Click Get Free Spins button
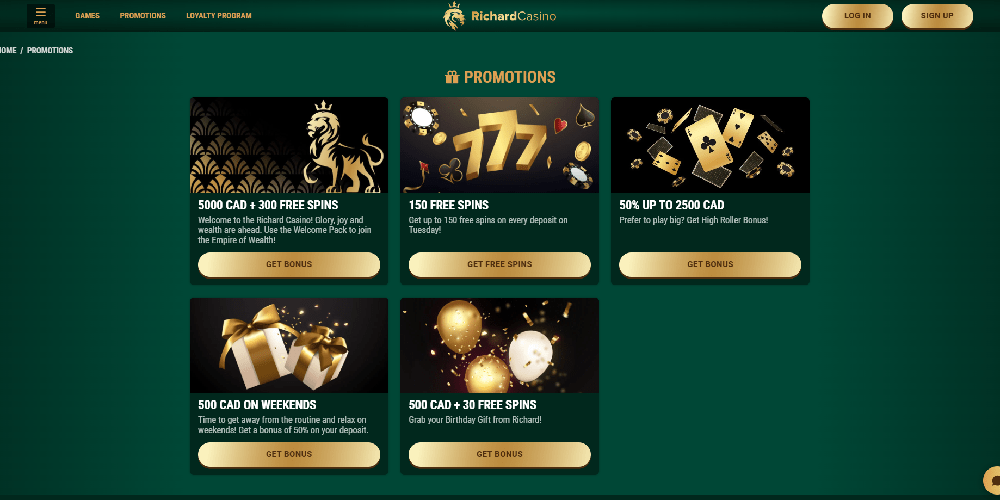Image resolution: width=1000 pixels, height=500 pixels. click(x=499, y=264)
